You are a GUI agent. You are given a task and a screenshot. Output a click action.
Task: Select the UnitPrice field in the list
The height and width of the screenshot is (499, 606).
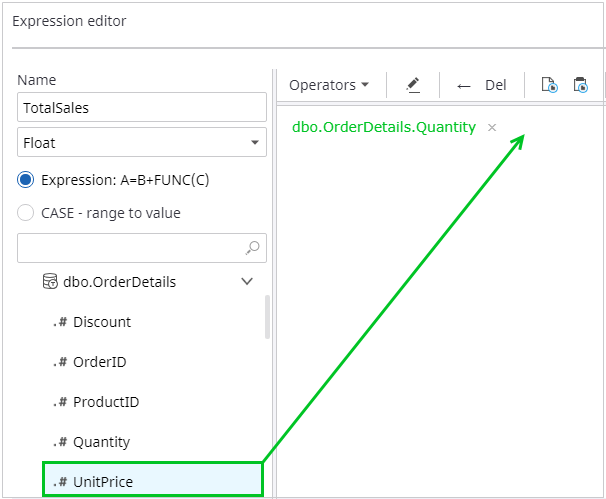103,482
